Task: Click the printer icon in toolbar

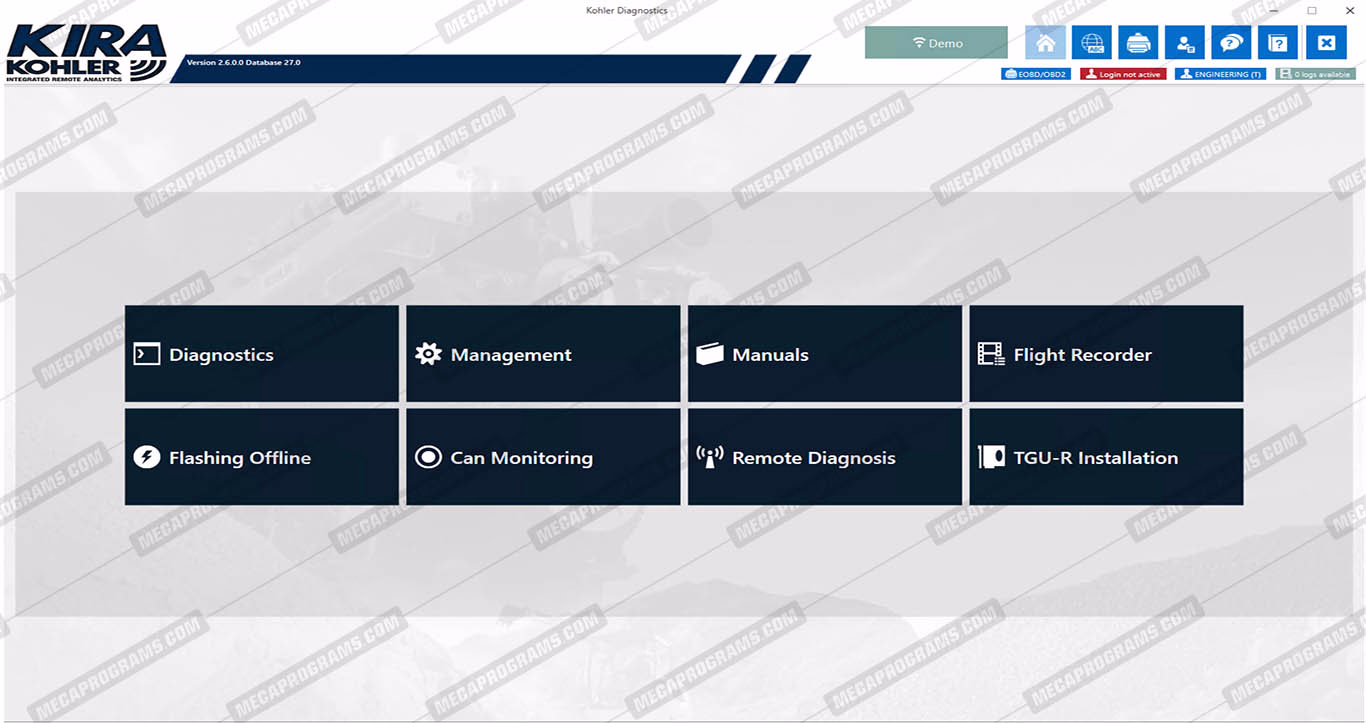Action: pyautogui.click(x=1138, y=43)
